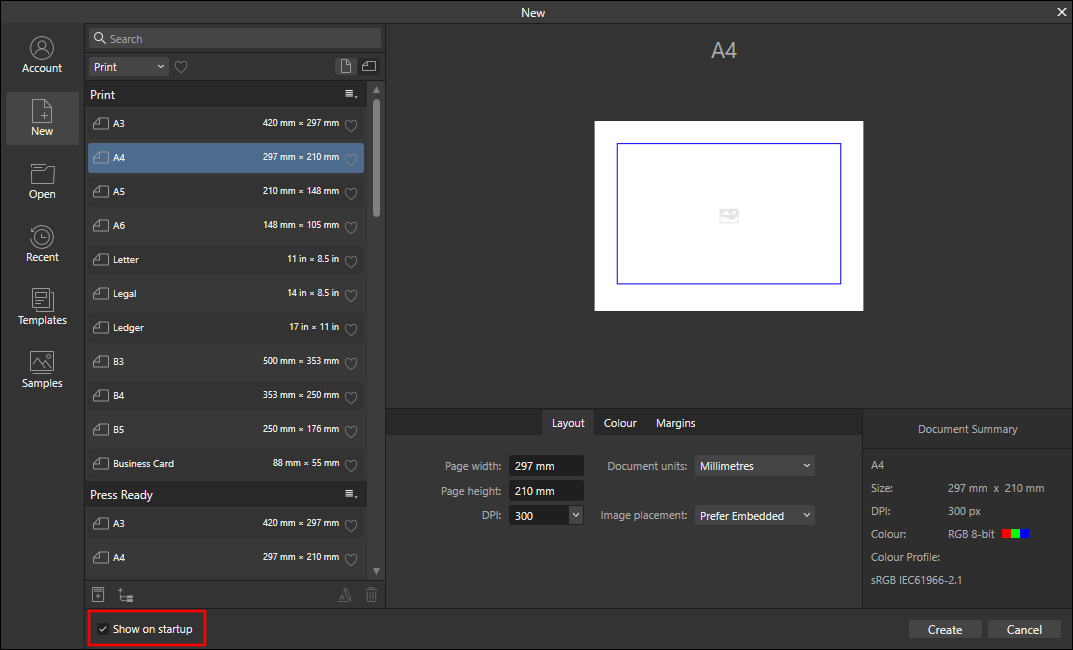Open the Templates section
The image size is (1073, 650).
click(42, 308)
